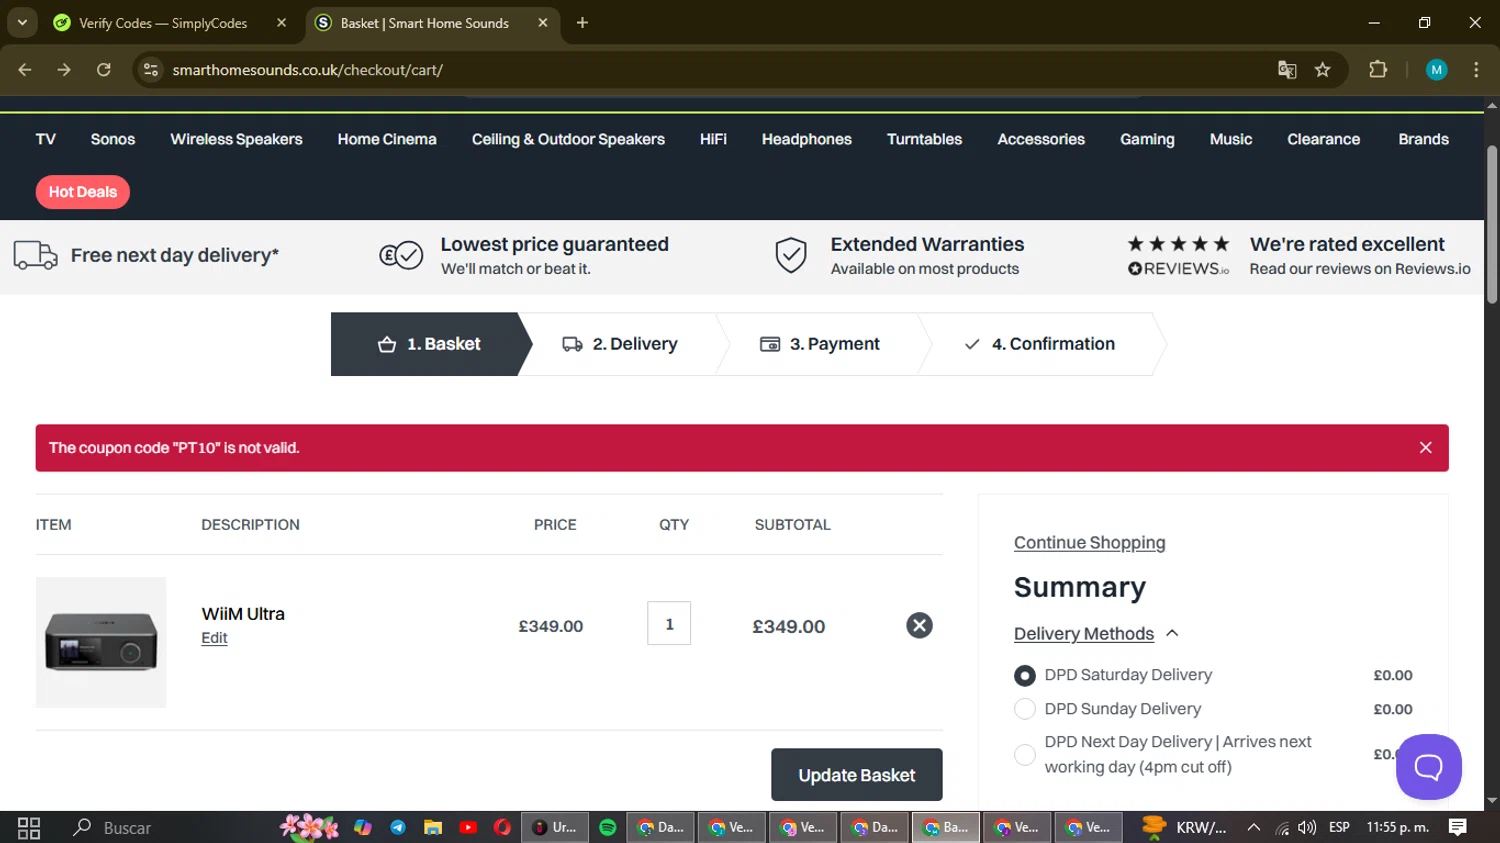The image size is (1500, 843).
Task: Reload the basket page
Action: pyautogui.click(x=104, y=70)
